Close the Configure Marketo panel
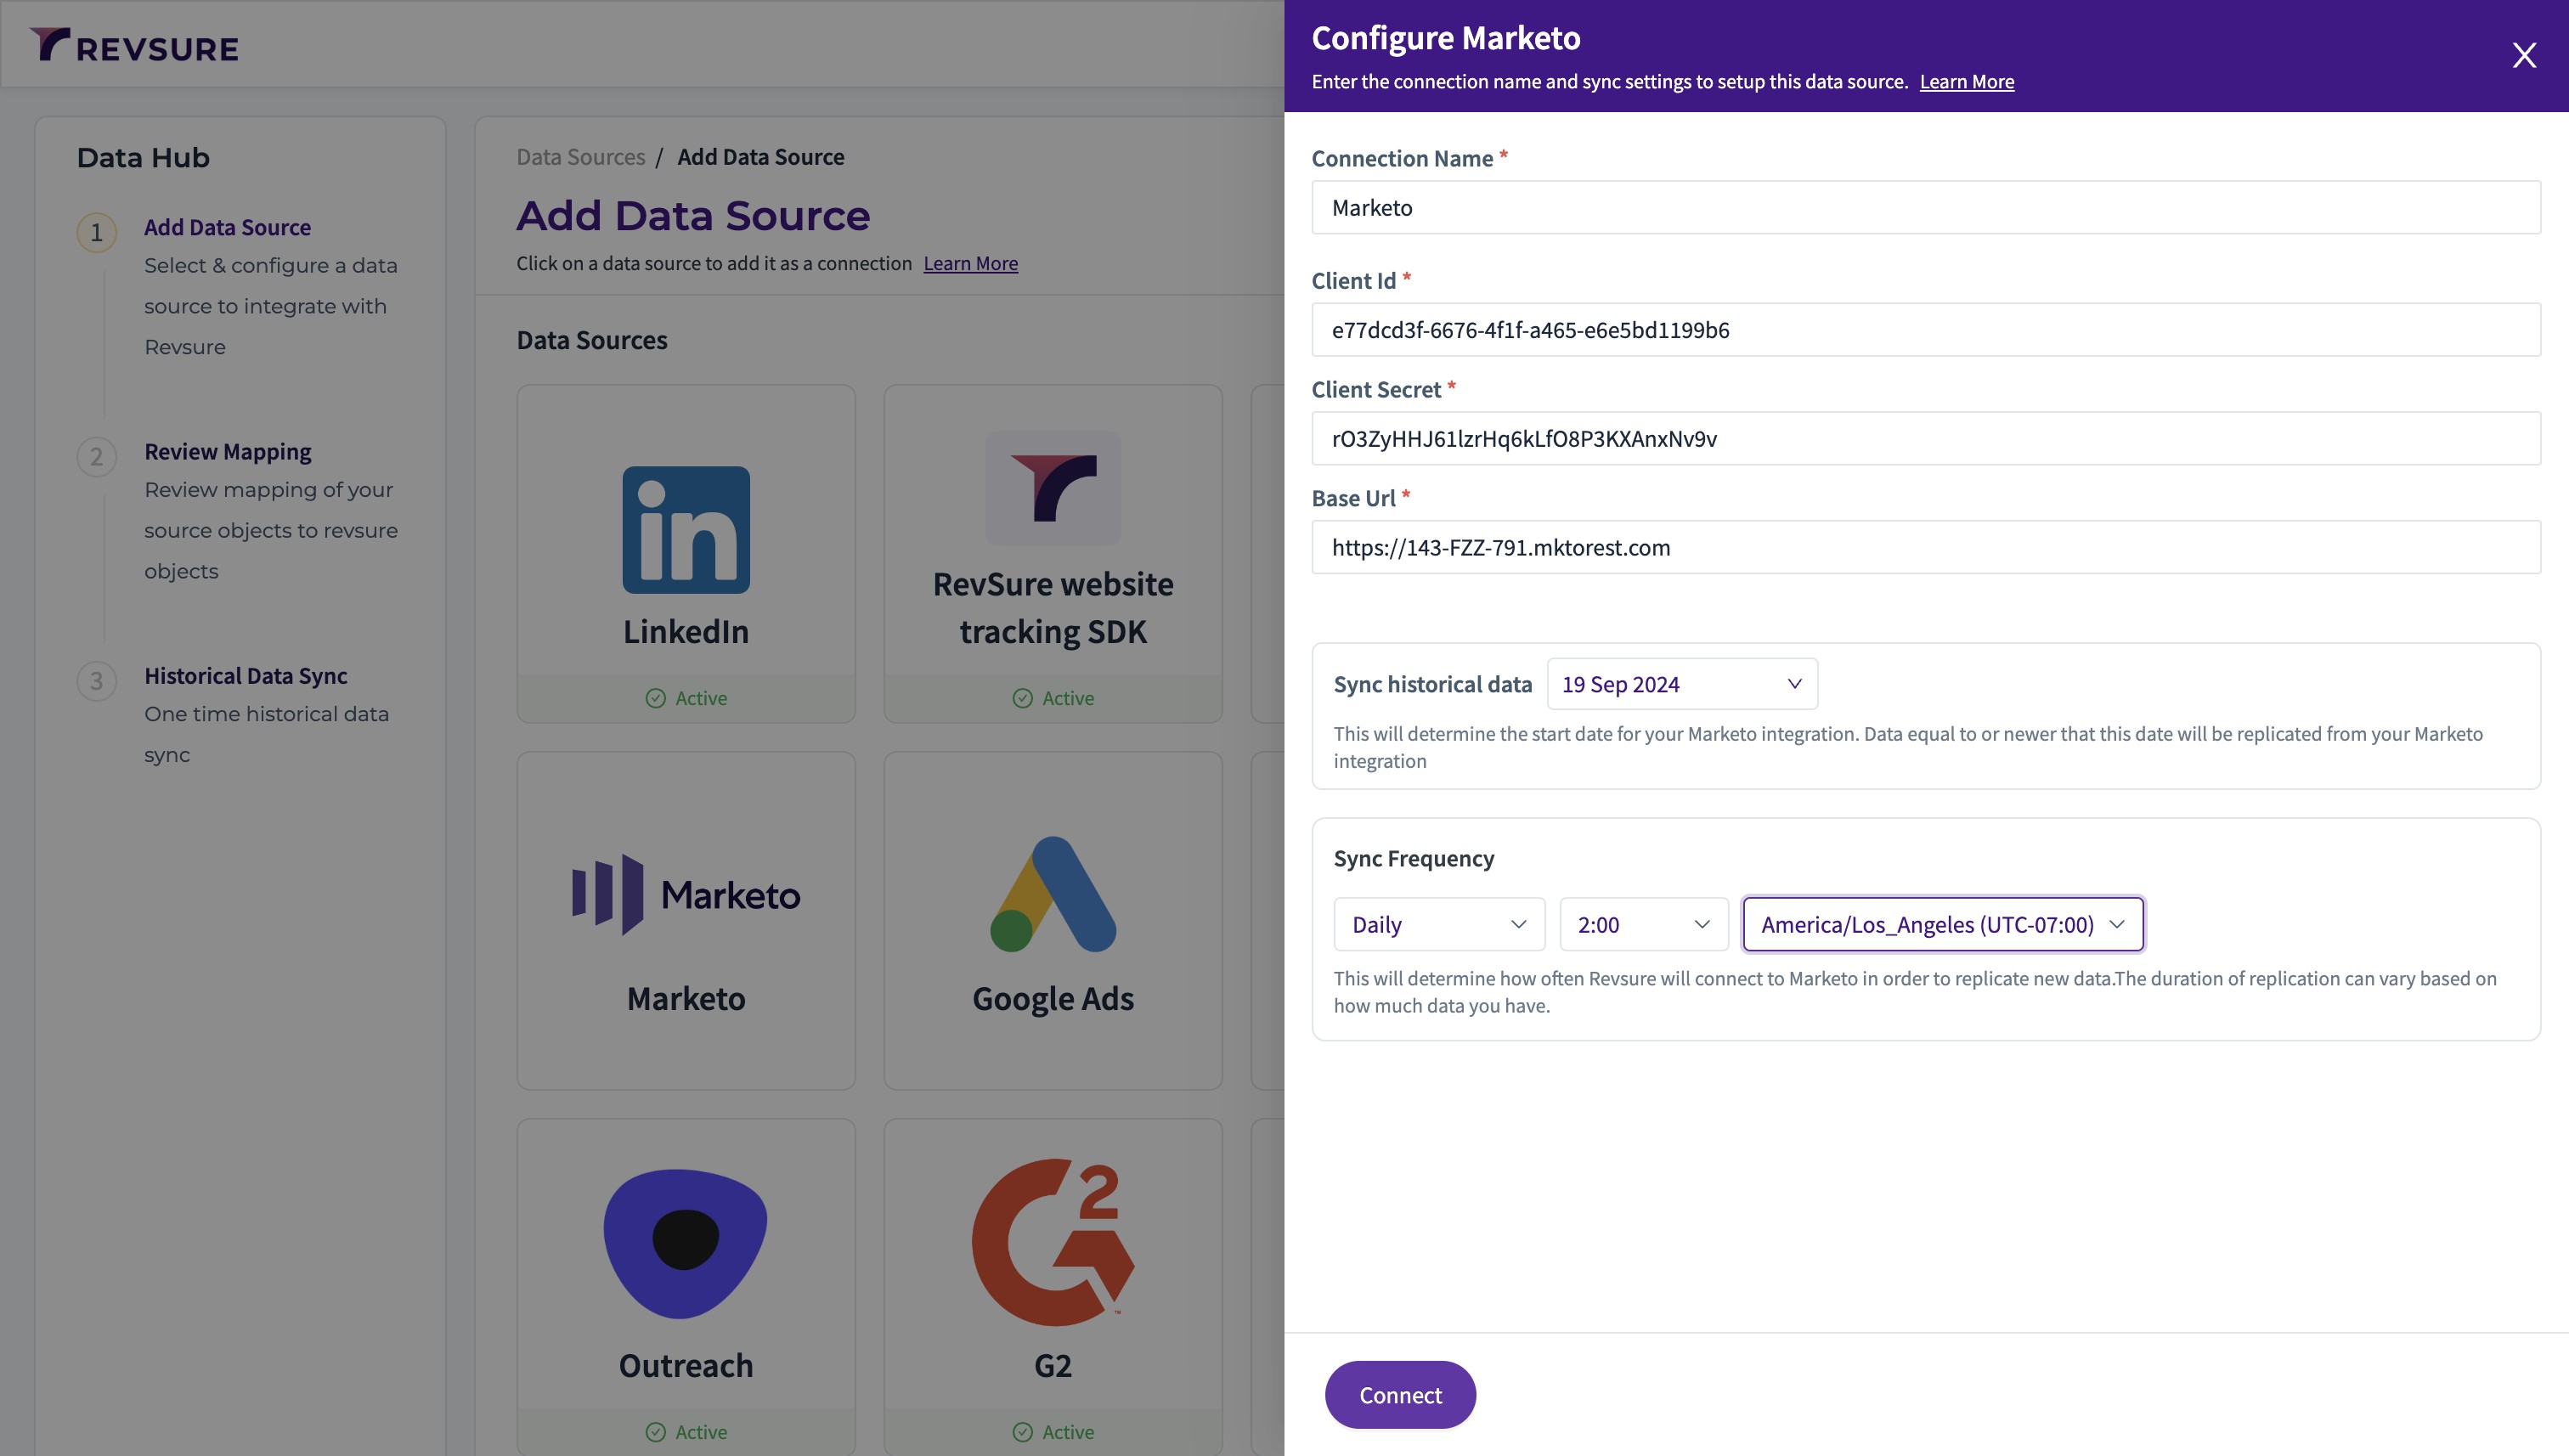2569x1456 pixels. coord(2524,55)
